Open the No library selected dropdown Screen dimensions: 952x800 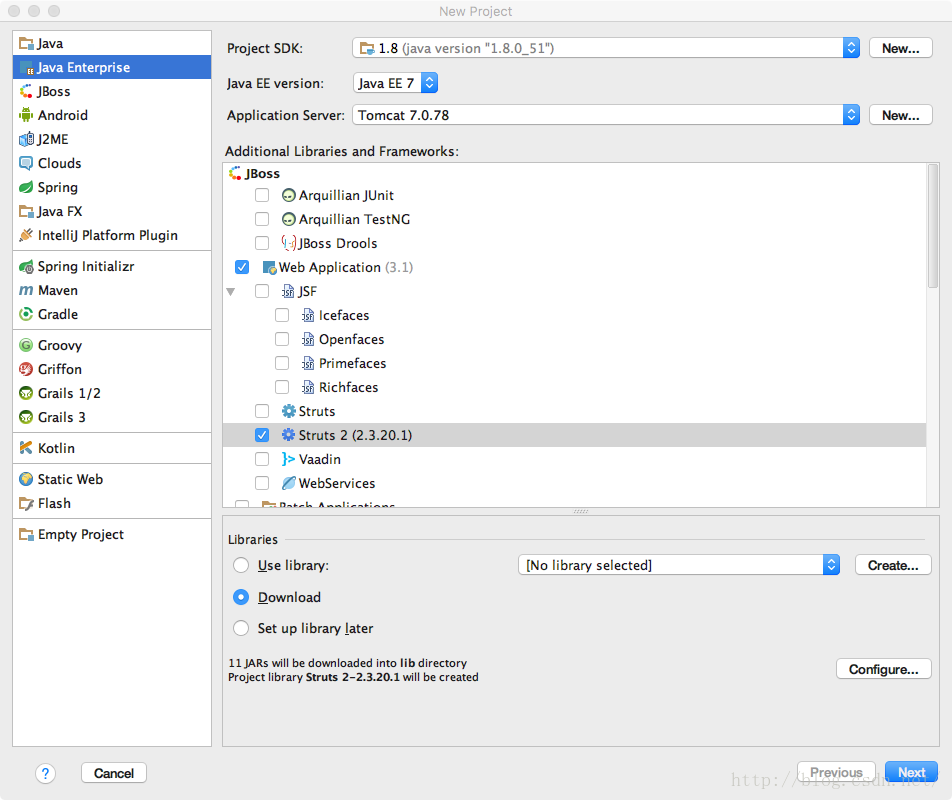(679, 565)
